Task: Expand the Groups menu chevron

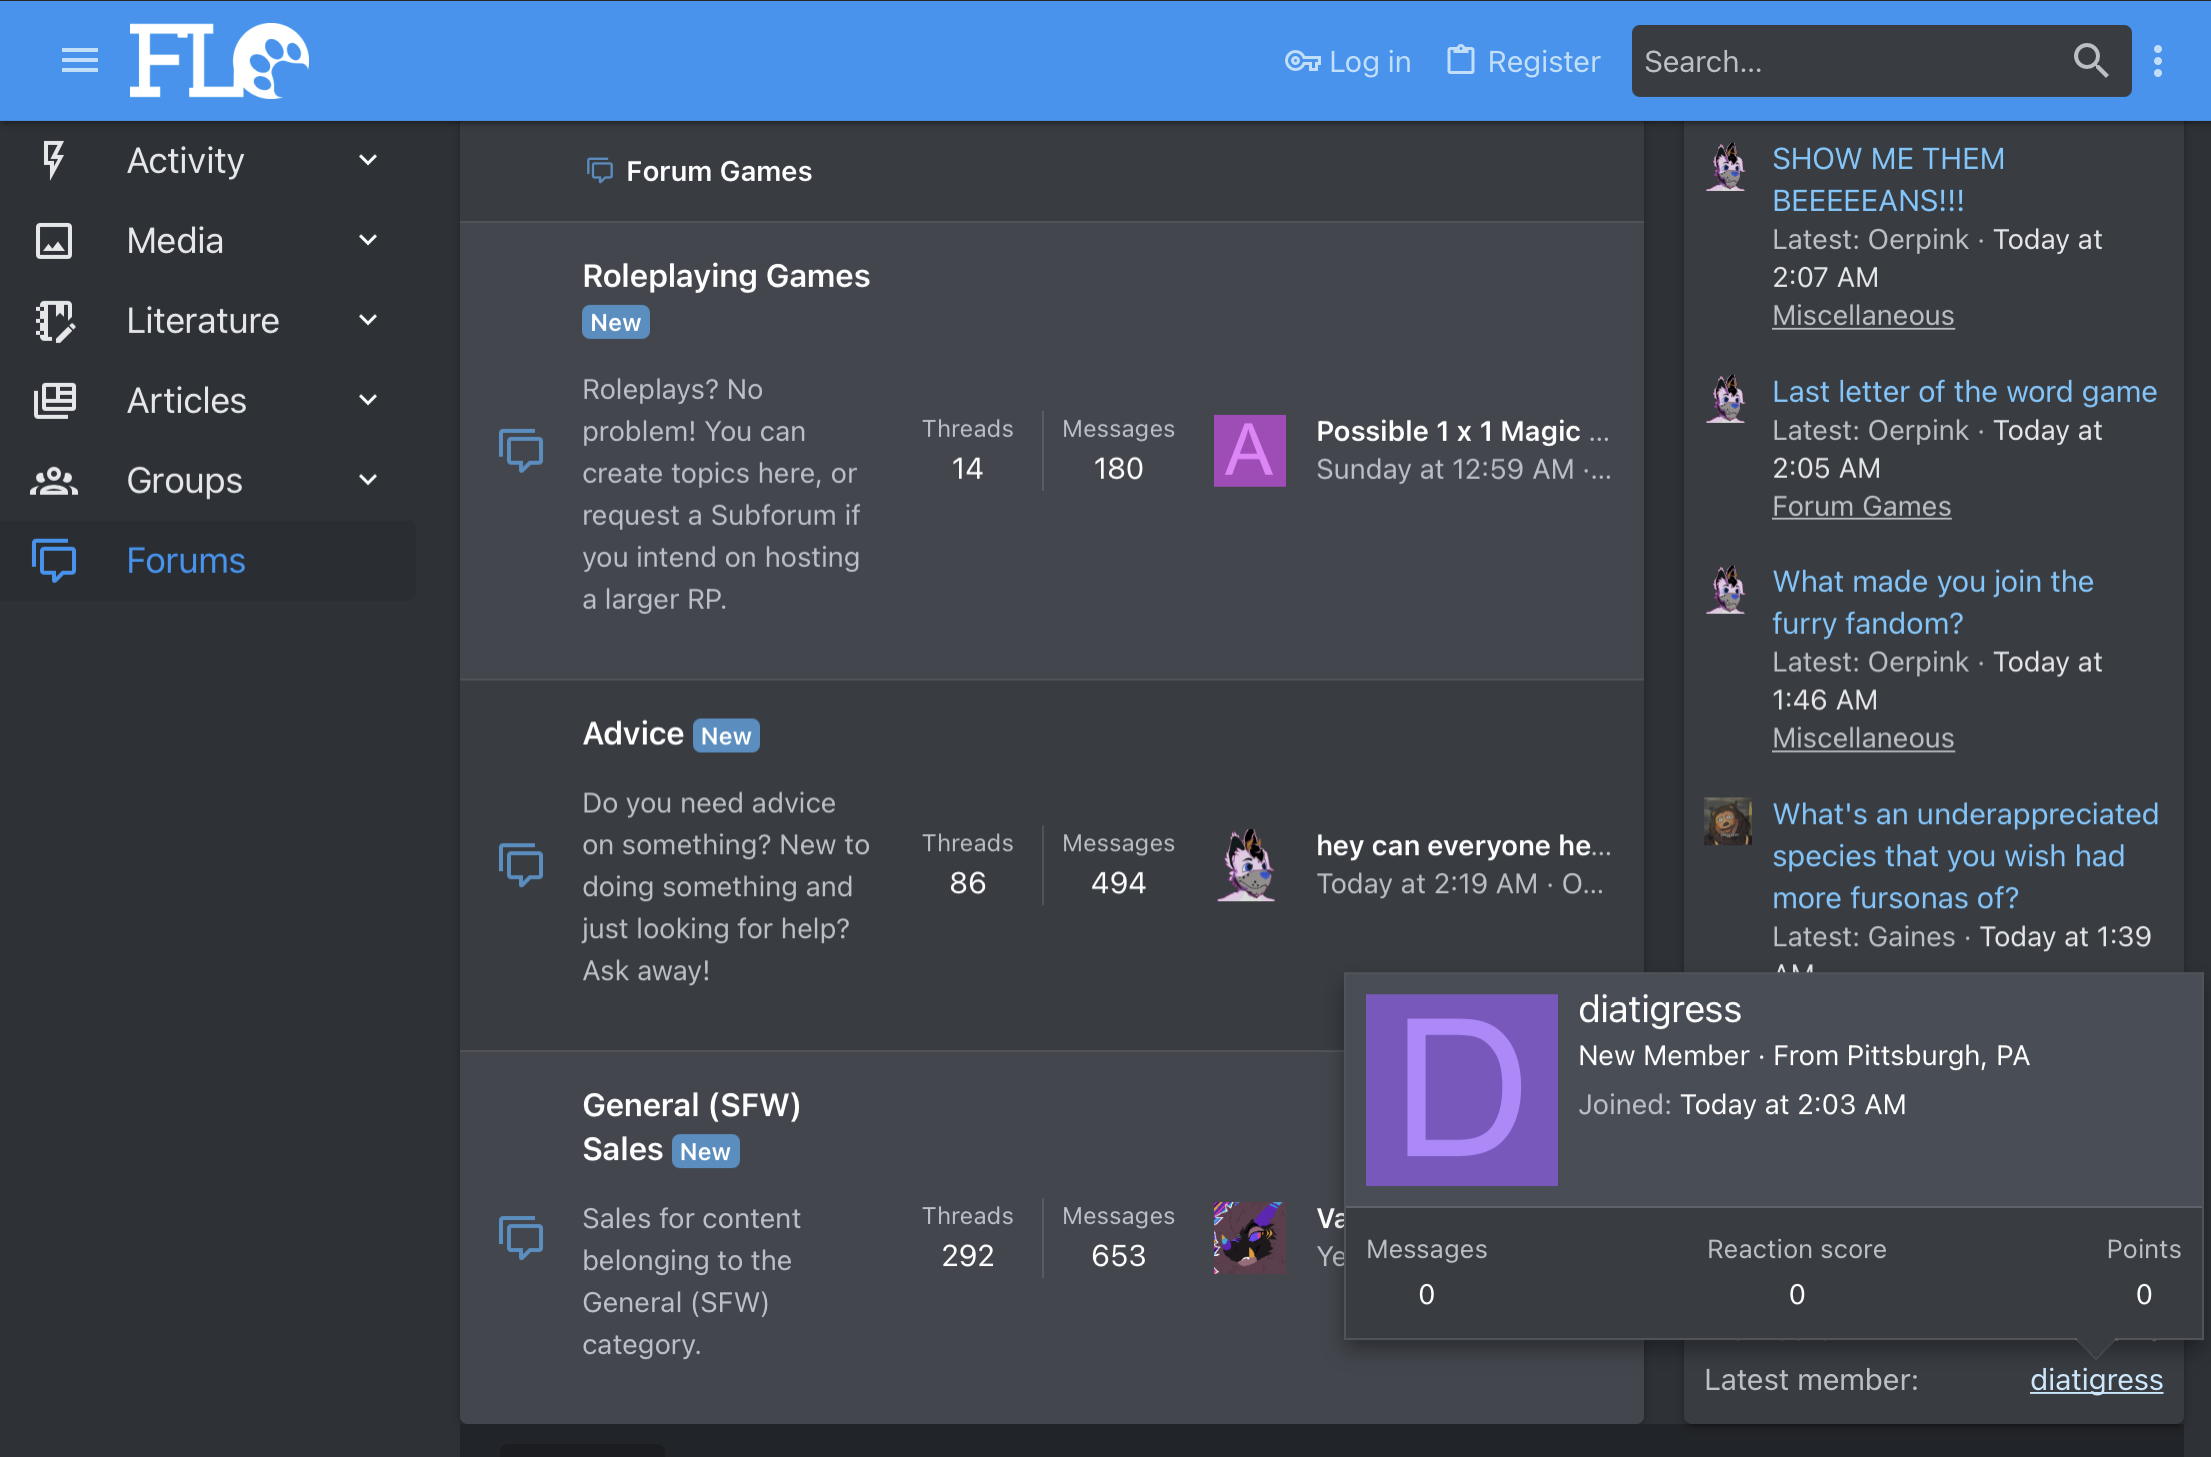Action: point(368,480)
